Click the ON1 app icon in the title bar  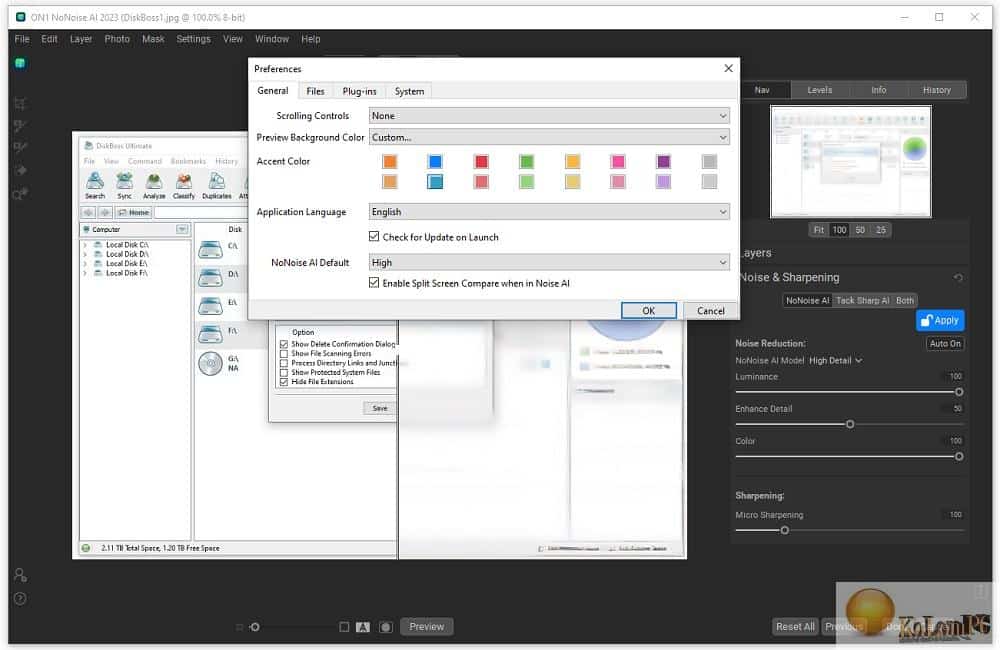tap(21, 17)
